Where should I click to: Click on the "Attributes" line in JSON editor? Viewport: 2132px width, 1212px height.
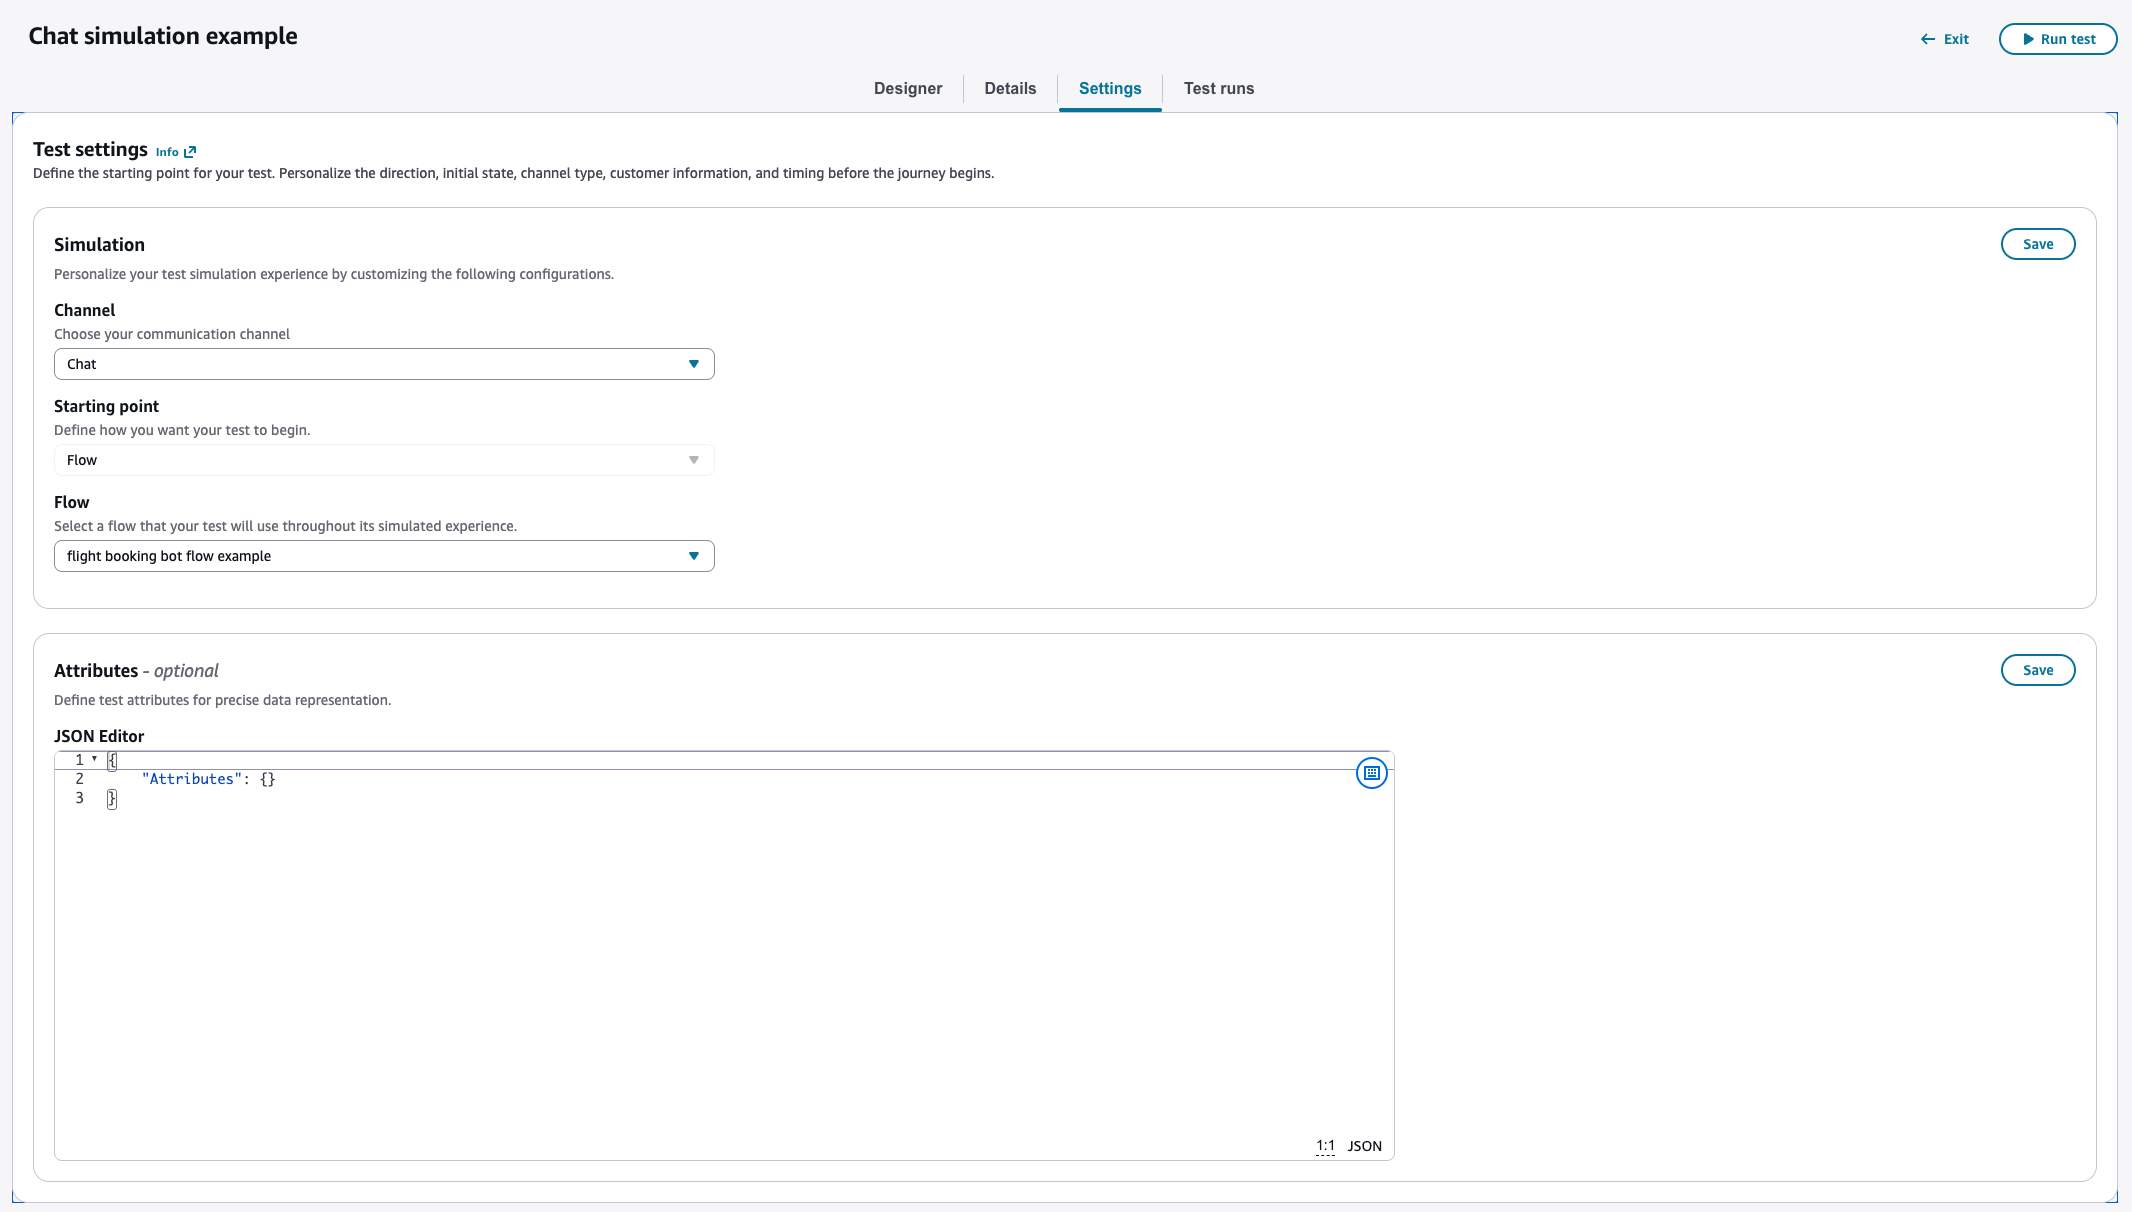coord(208,779)
